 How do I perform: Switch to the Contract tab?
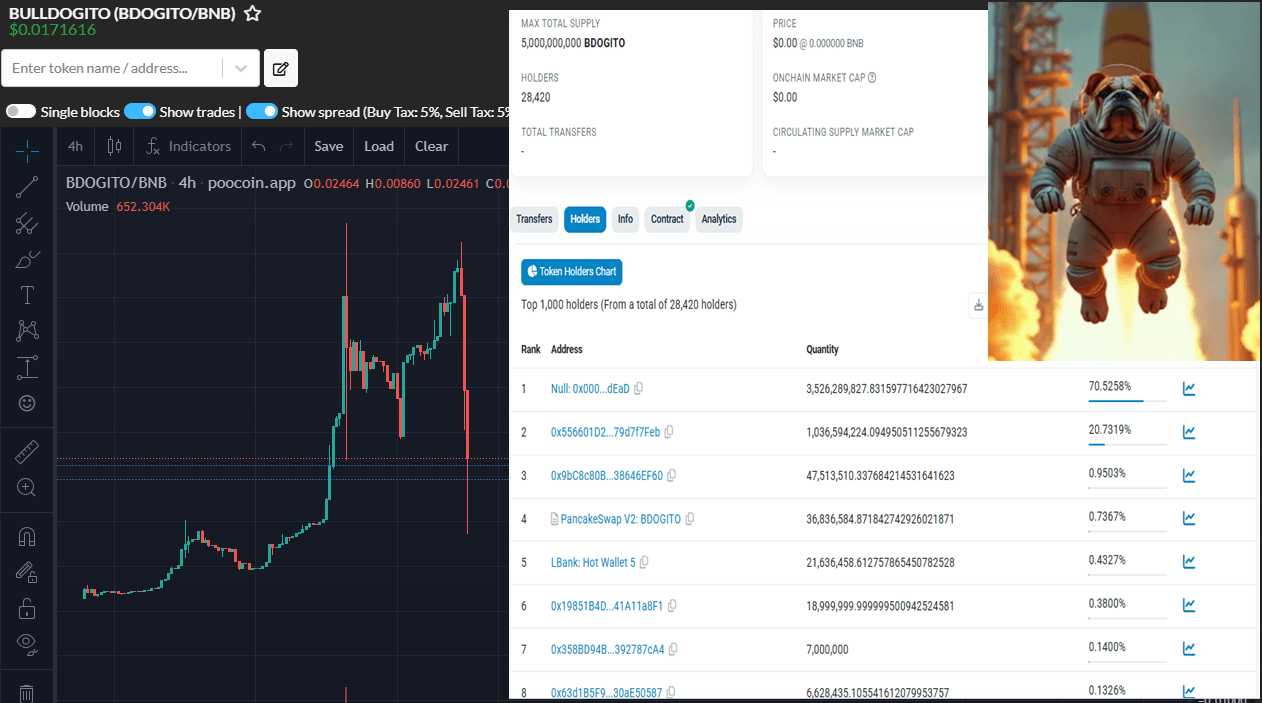point(667,219)
